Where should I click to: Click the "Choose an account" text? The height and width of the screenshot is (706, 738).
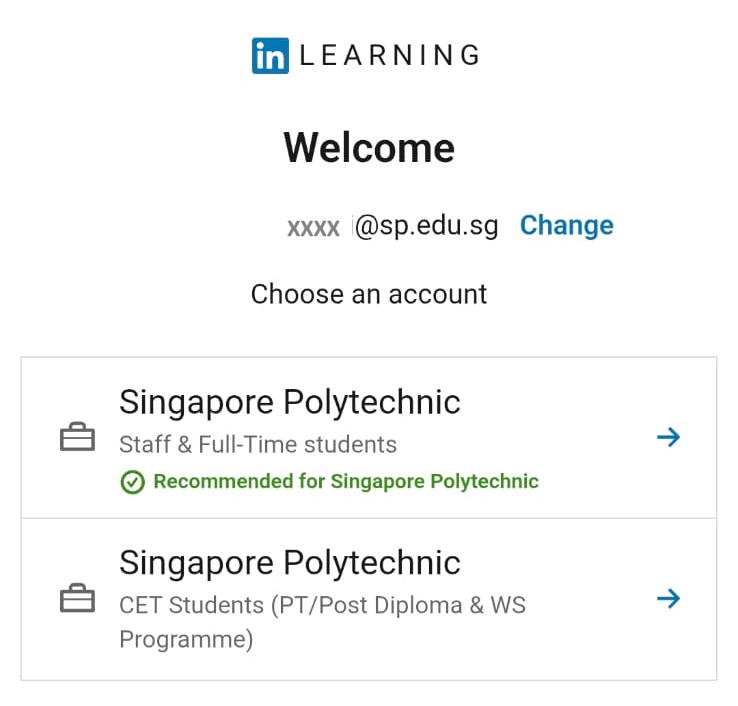pos(369,294)
